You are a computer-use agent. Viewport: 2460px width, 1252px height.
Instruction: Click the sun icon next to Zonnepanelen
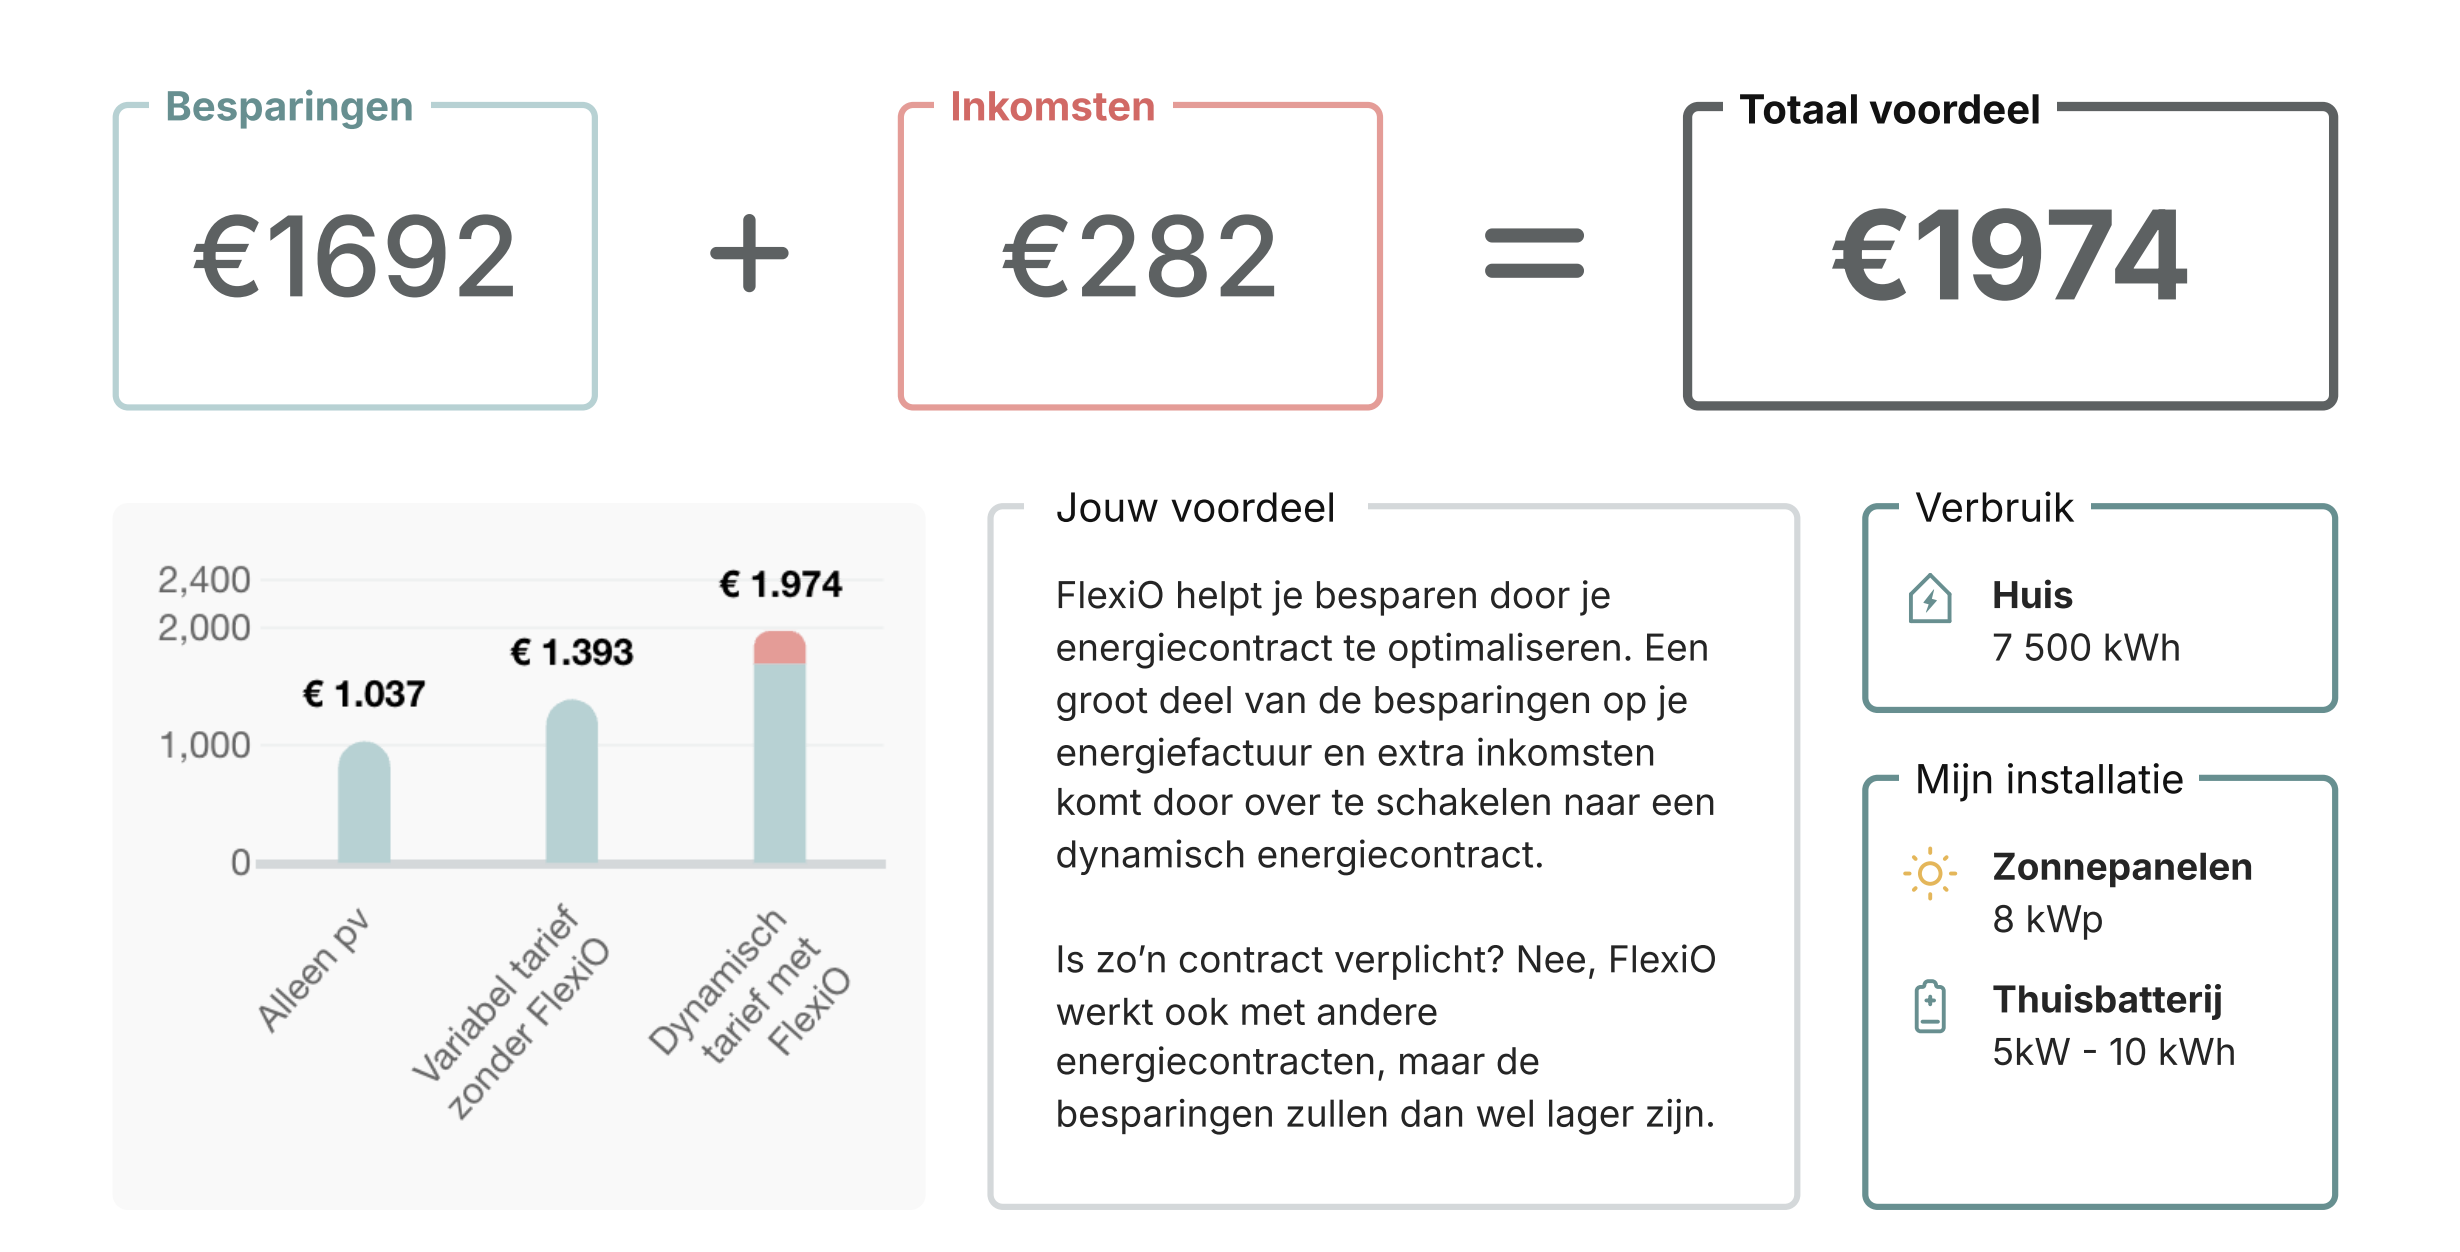tap(1929, 874)
